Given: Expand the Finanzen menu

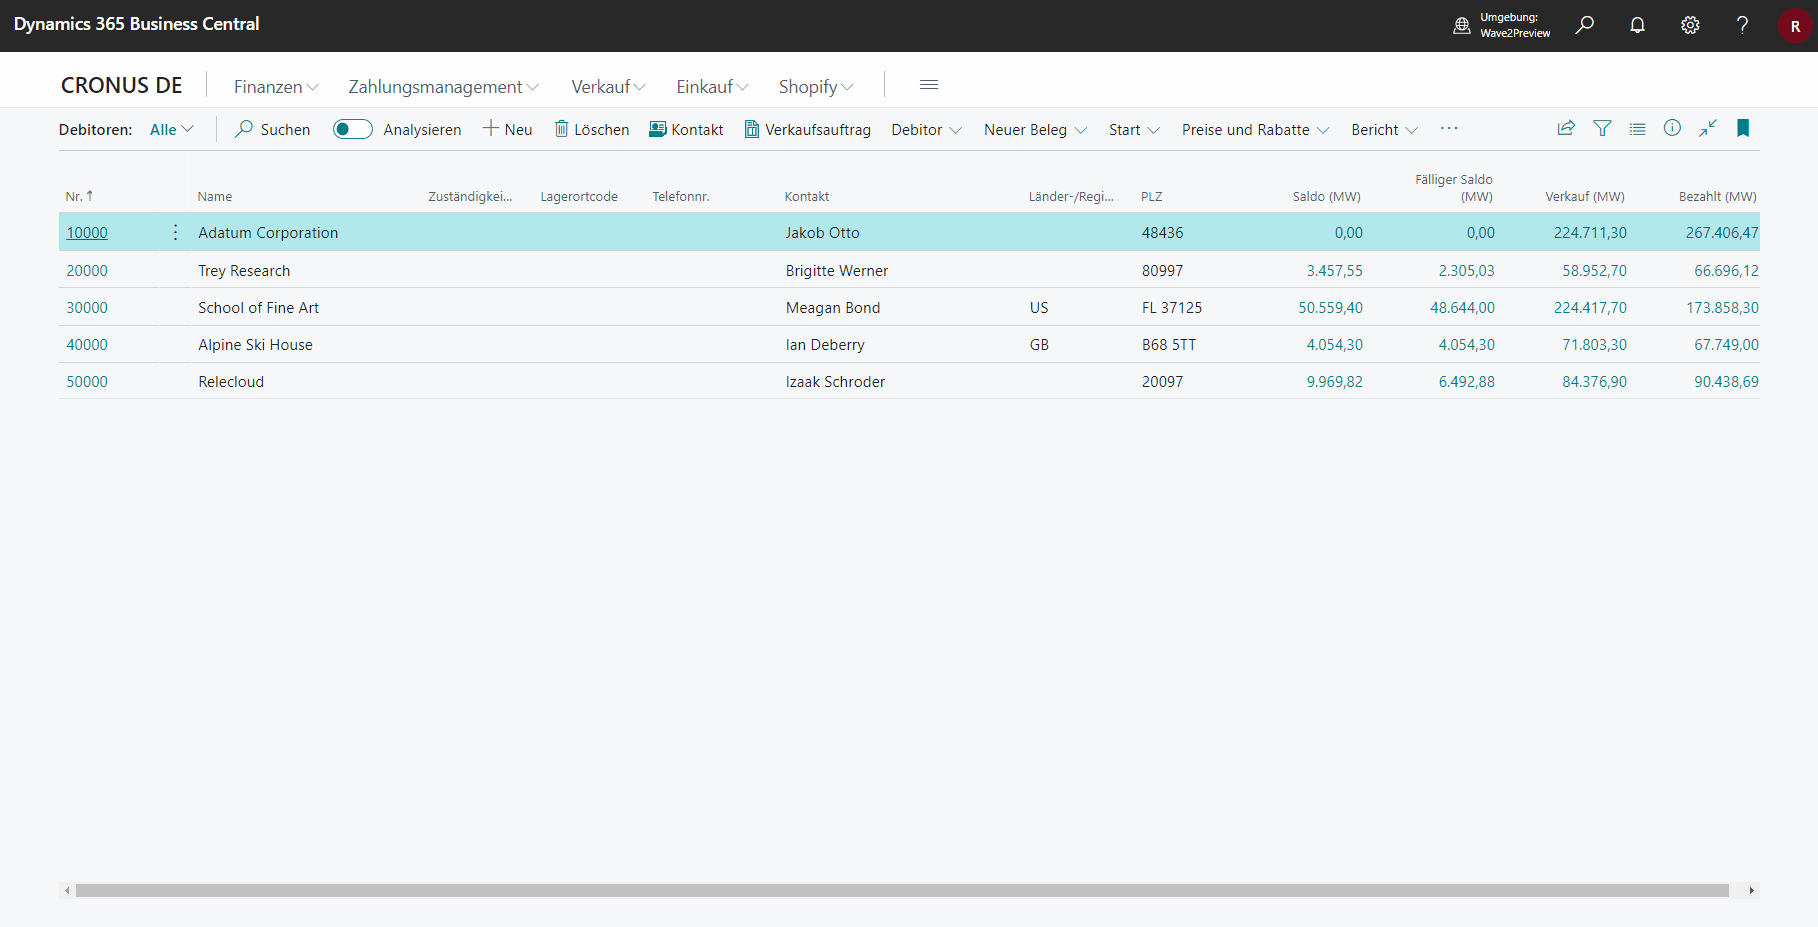Looking at the screenshot, I should pos(276,87).
